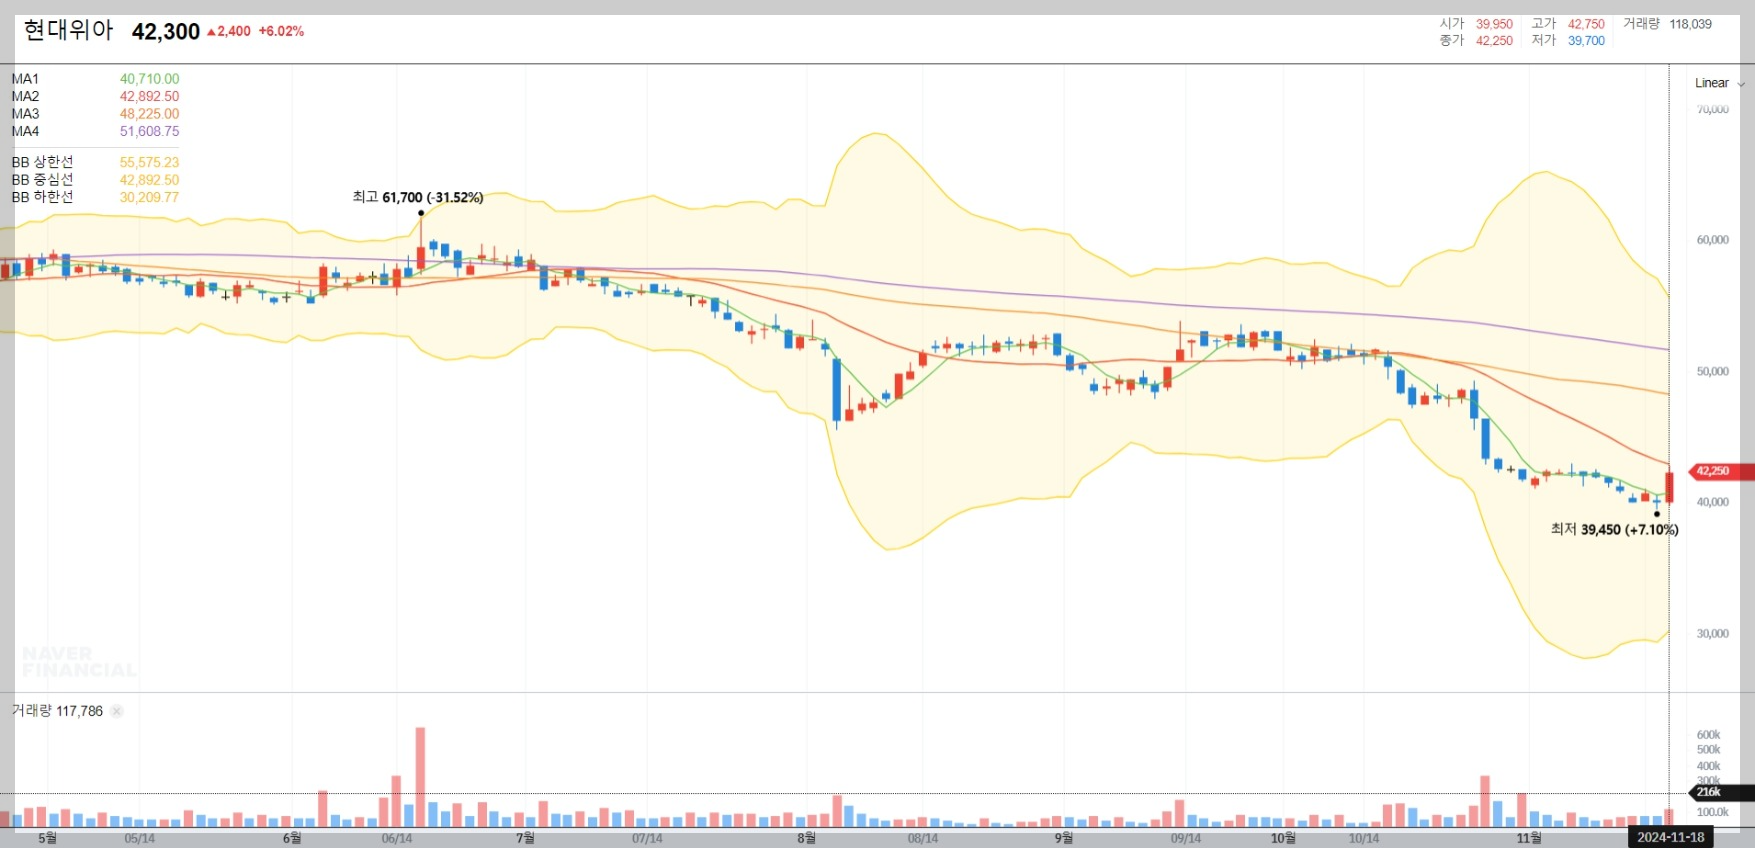
Task: Click the current price 42,300
Action: point(166,32)
